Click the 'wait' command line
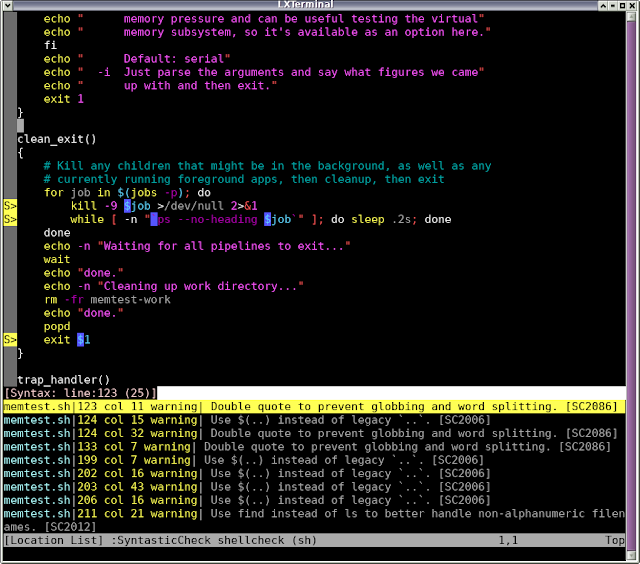Screen dimensions: 640x564 (x=57, y=260)
